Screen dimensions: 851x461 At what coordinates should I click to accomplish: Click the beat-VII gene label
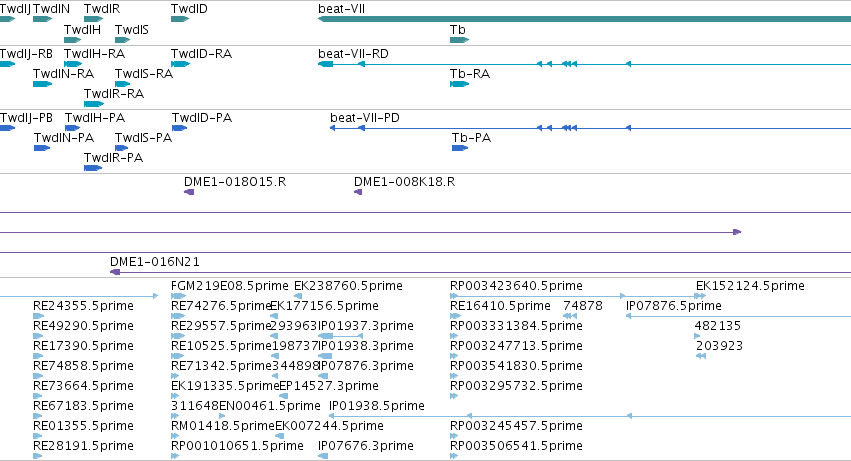point(341,9)
